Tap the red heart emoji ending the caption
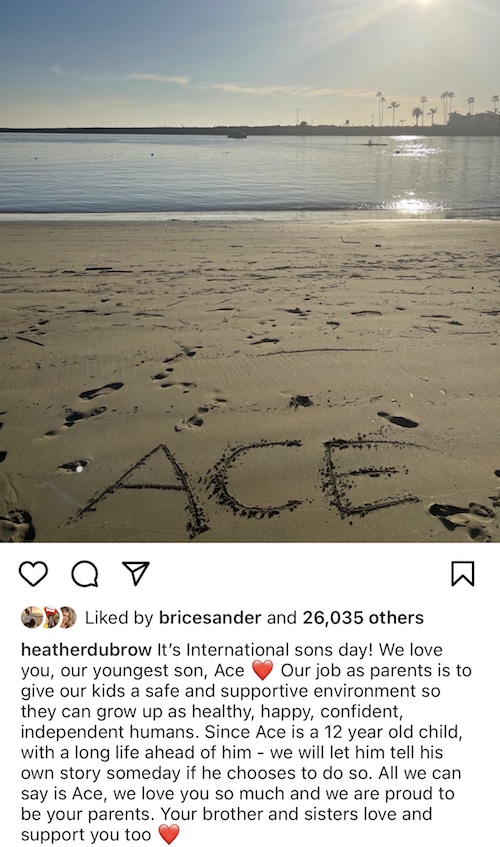500x847 pixels. coord(169,835)
